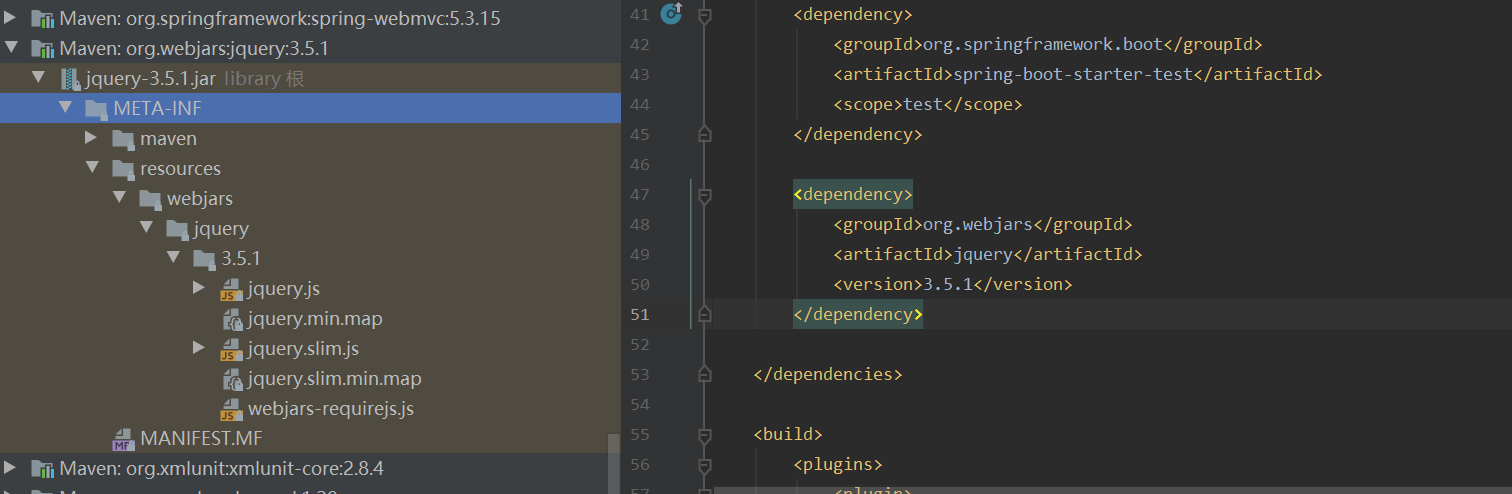This screenshot has height=494, width=1512.
Task: Click the 3.5.1 folder icon
Action: (204, 259)
